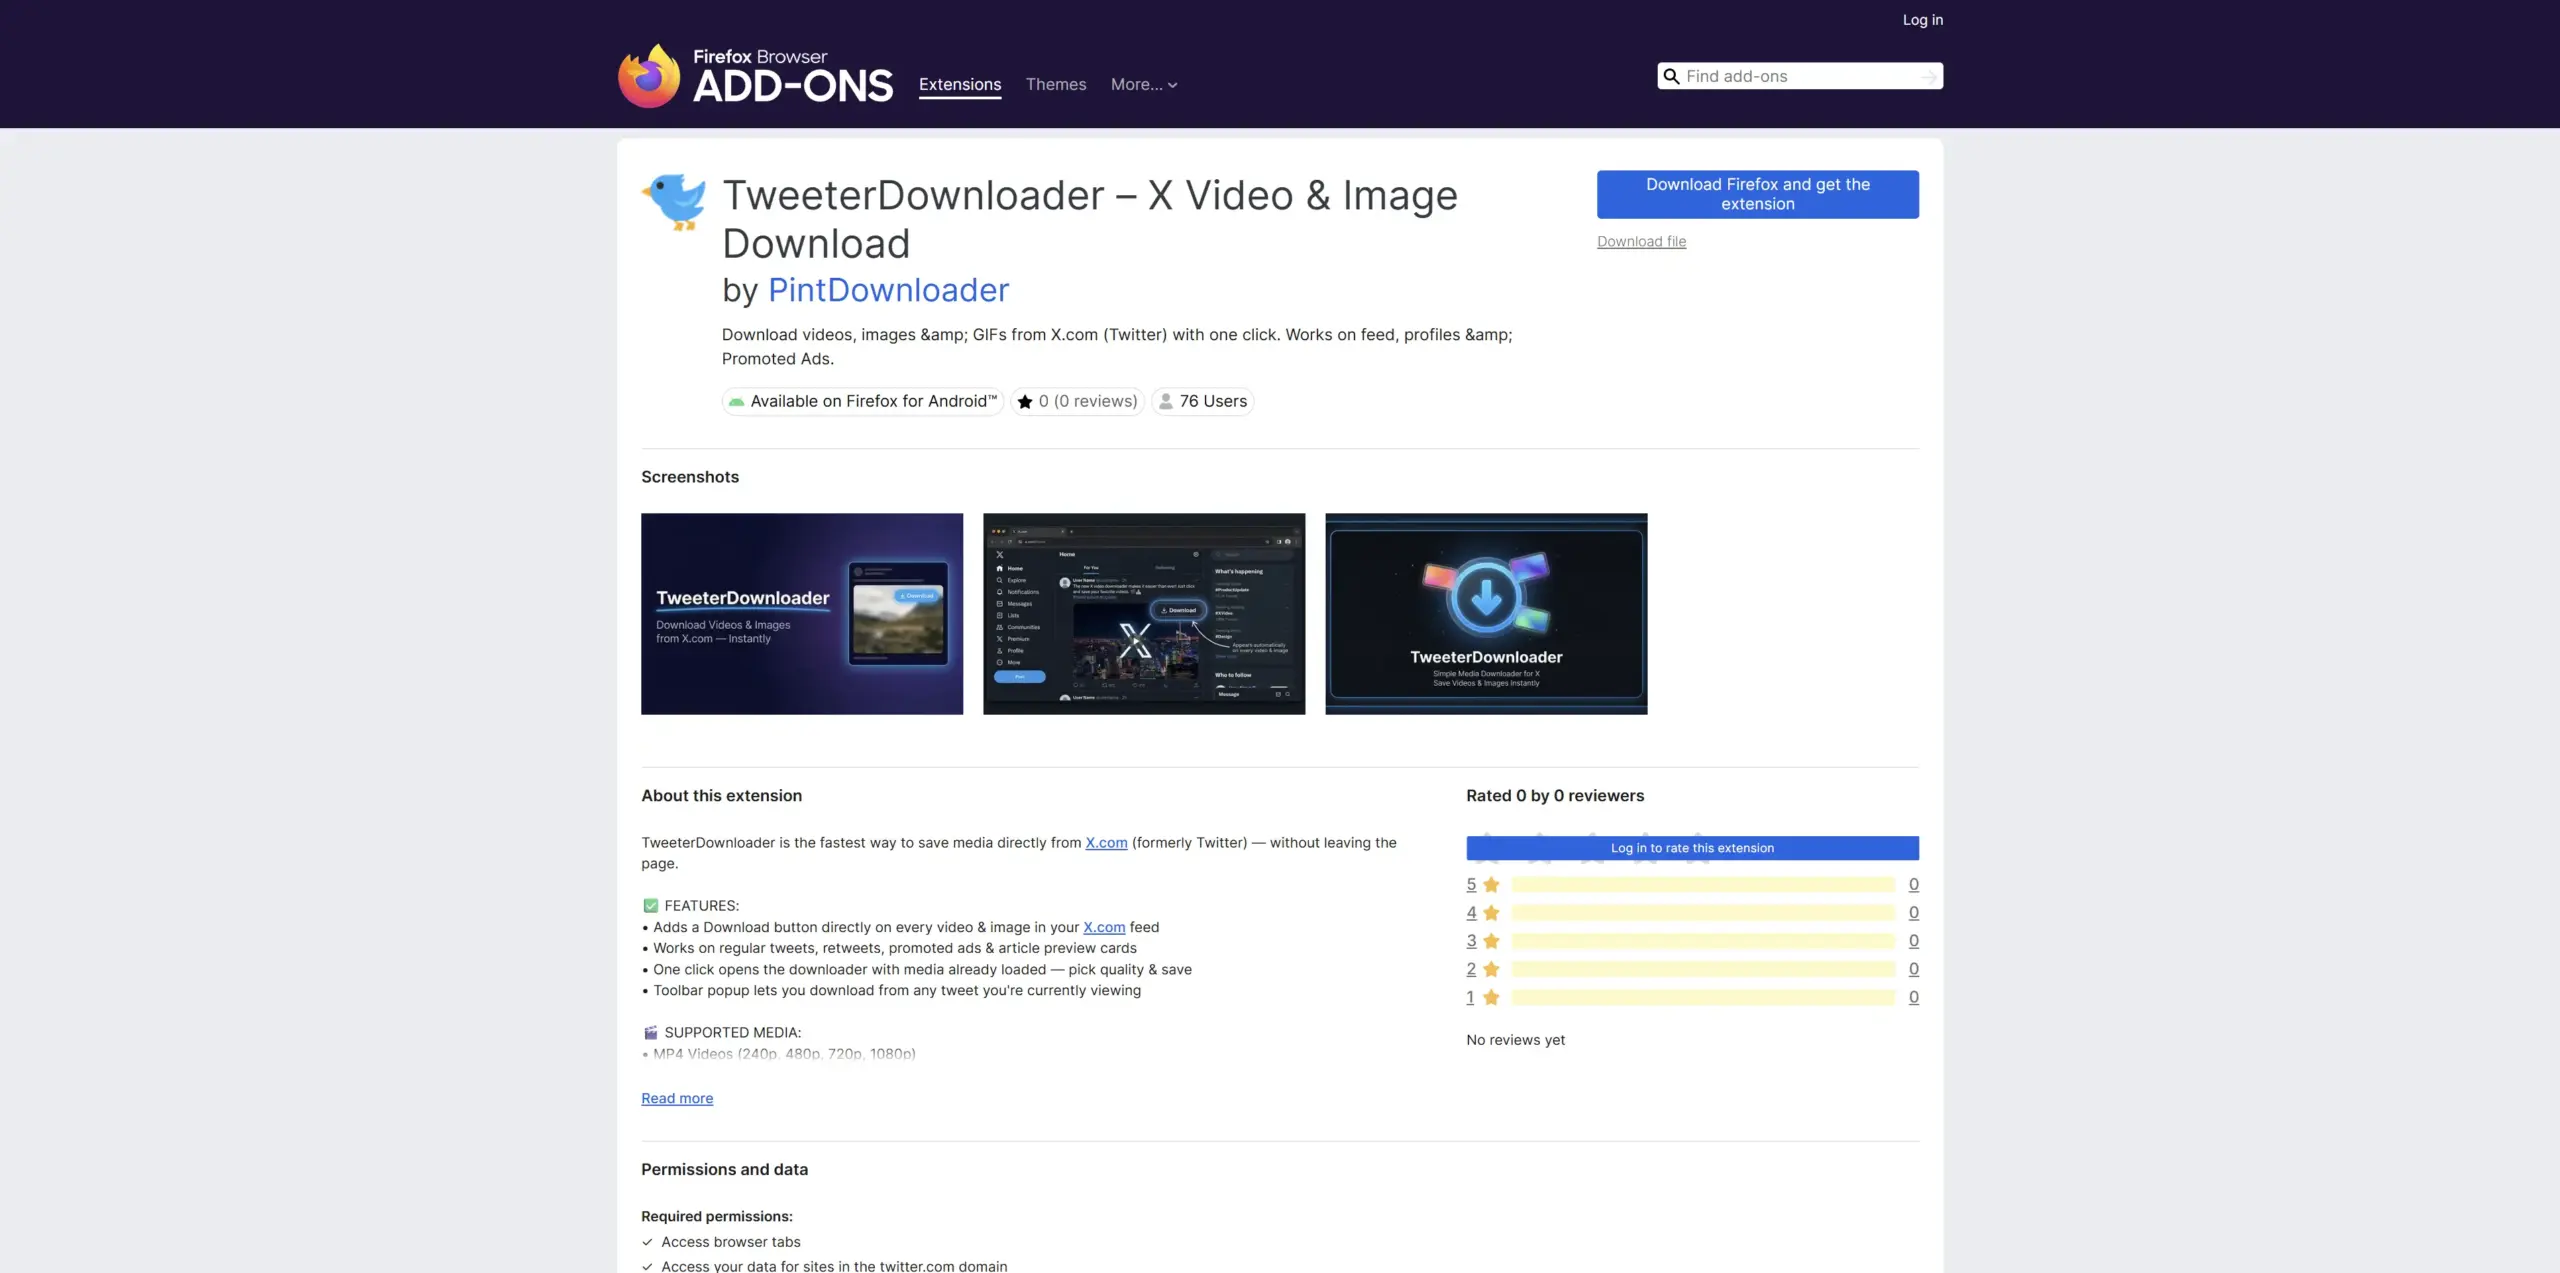Open the Extensions tab
Image resolution: width=2560 pixels, height=1273 pixels.
960,85
